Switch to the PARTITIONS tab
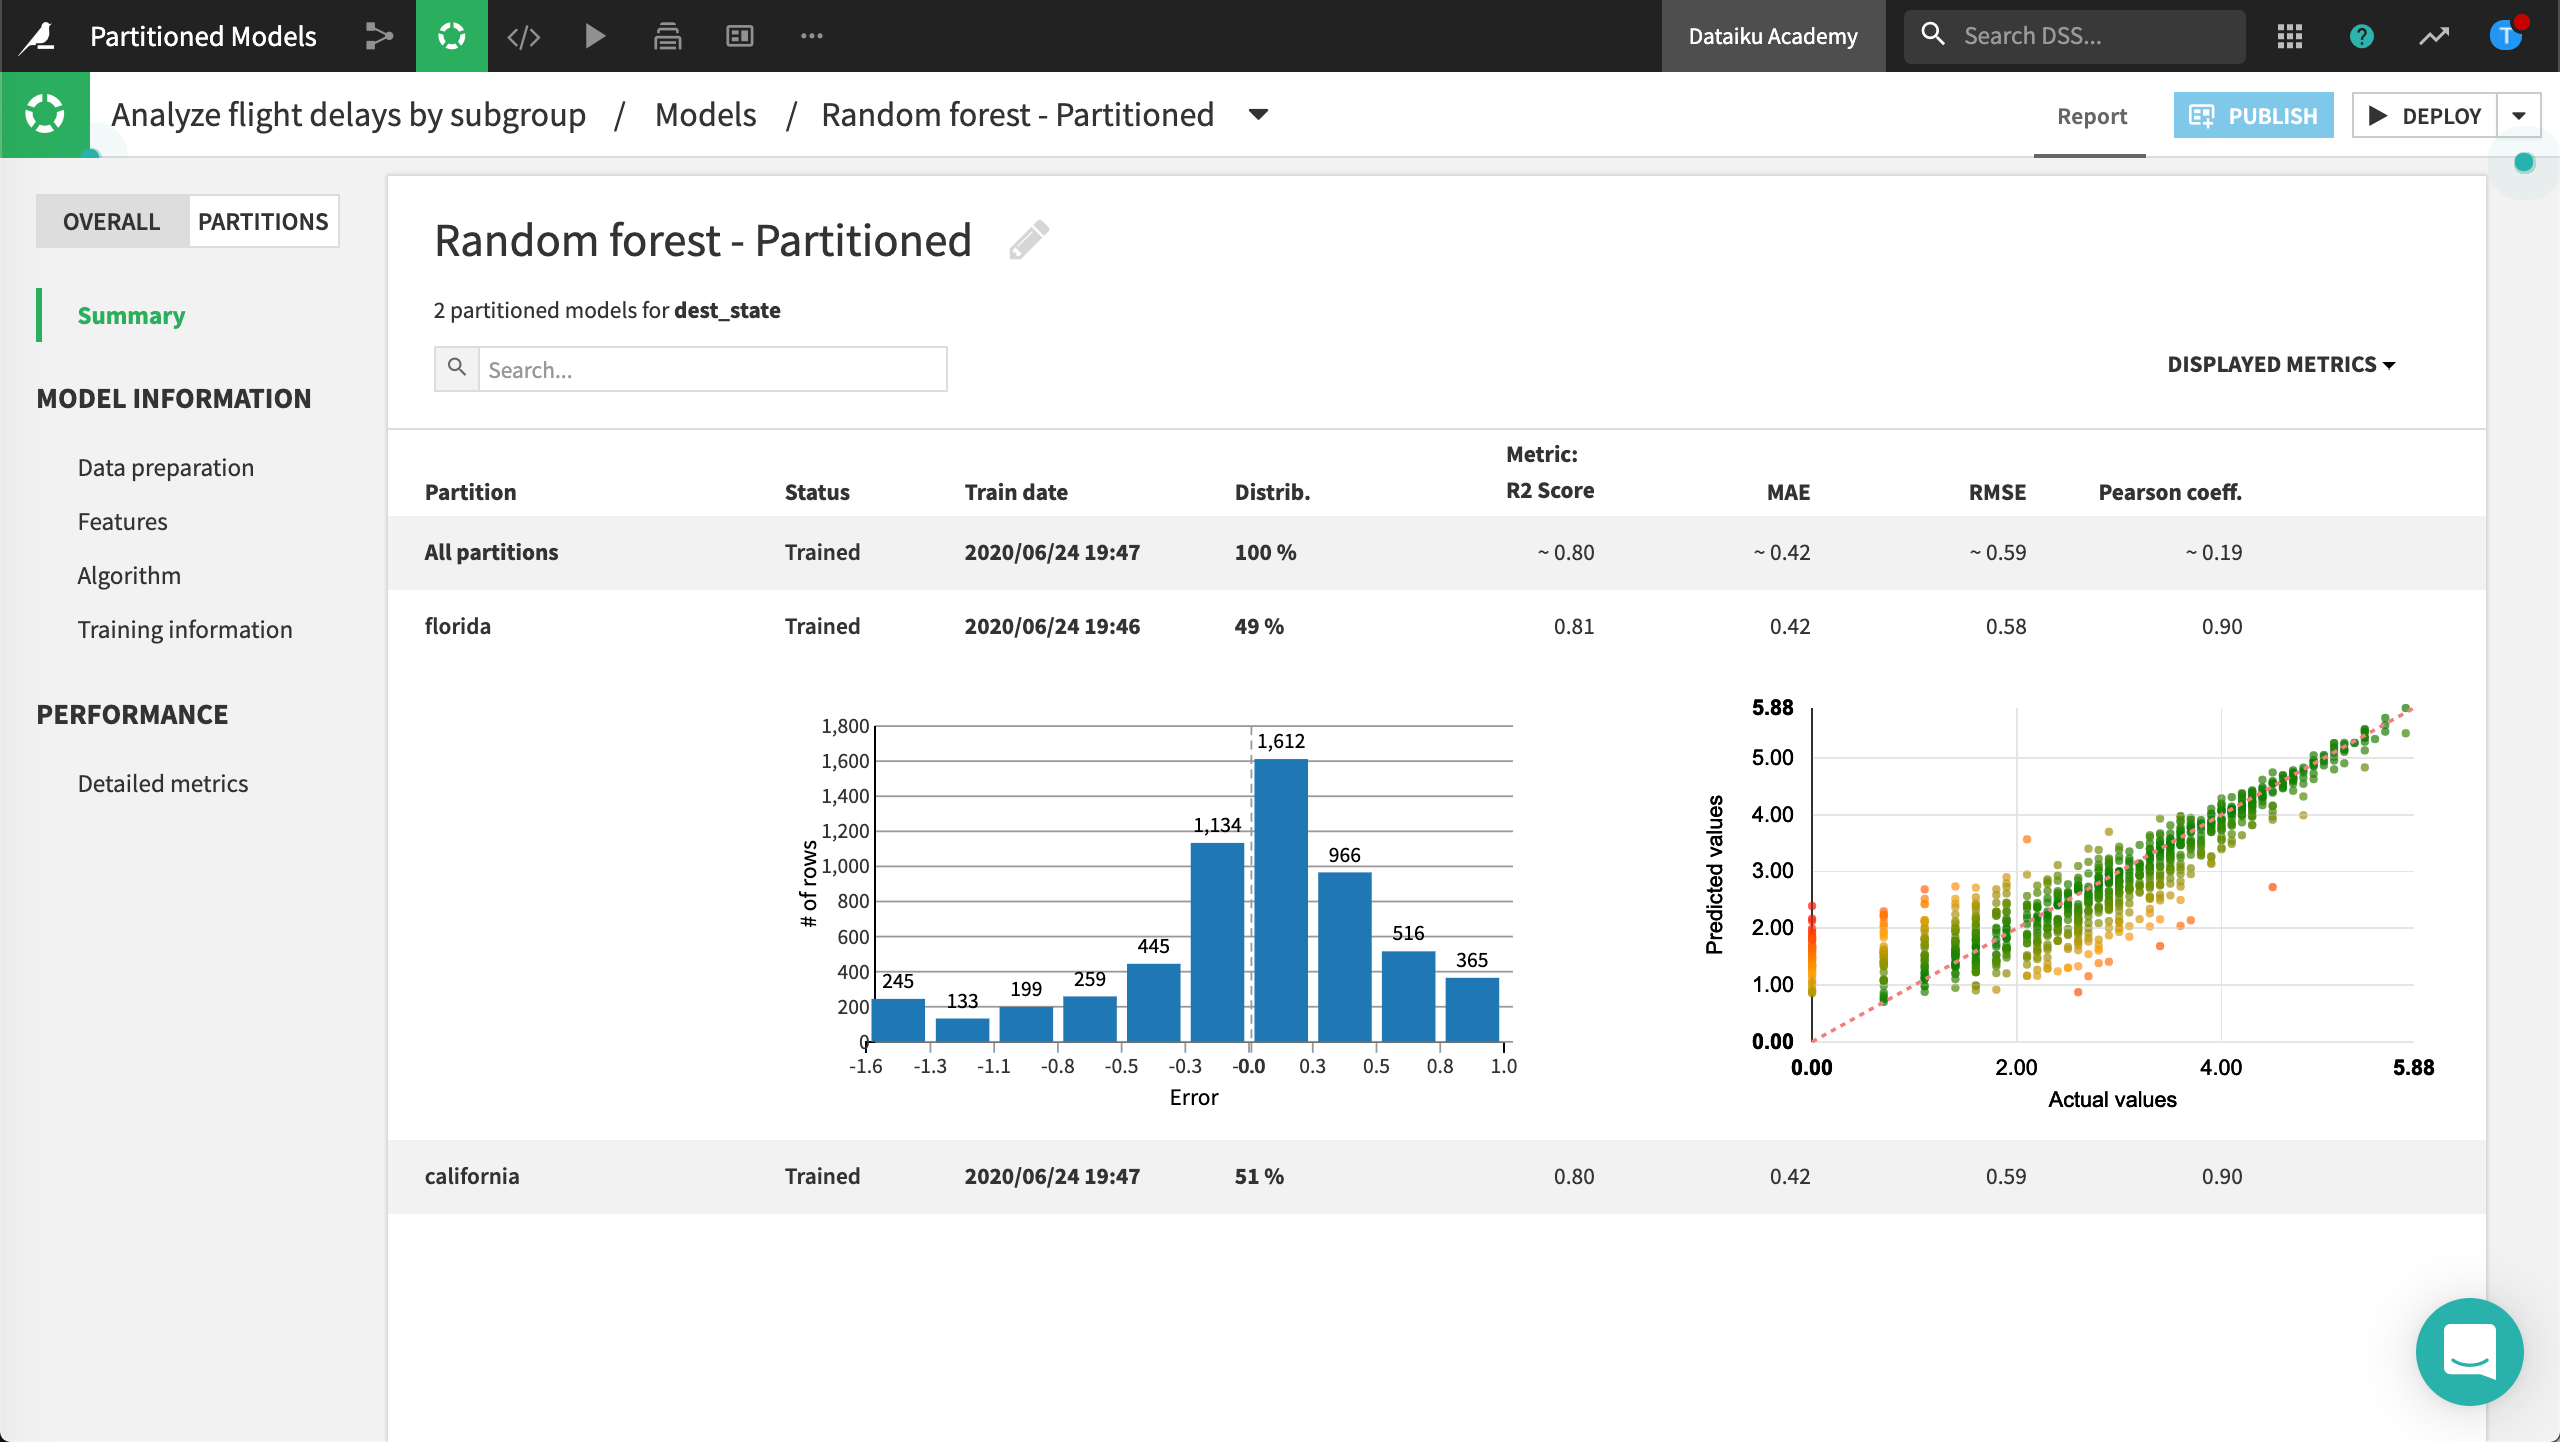2560x1442 pixels. click(262, 220)
